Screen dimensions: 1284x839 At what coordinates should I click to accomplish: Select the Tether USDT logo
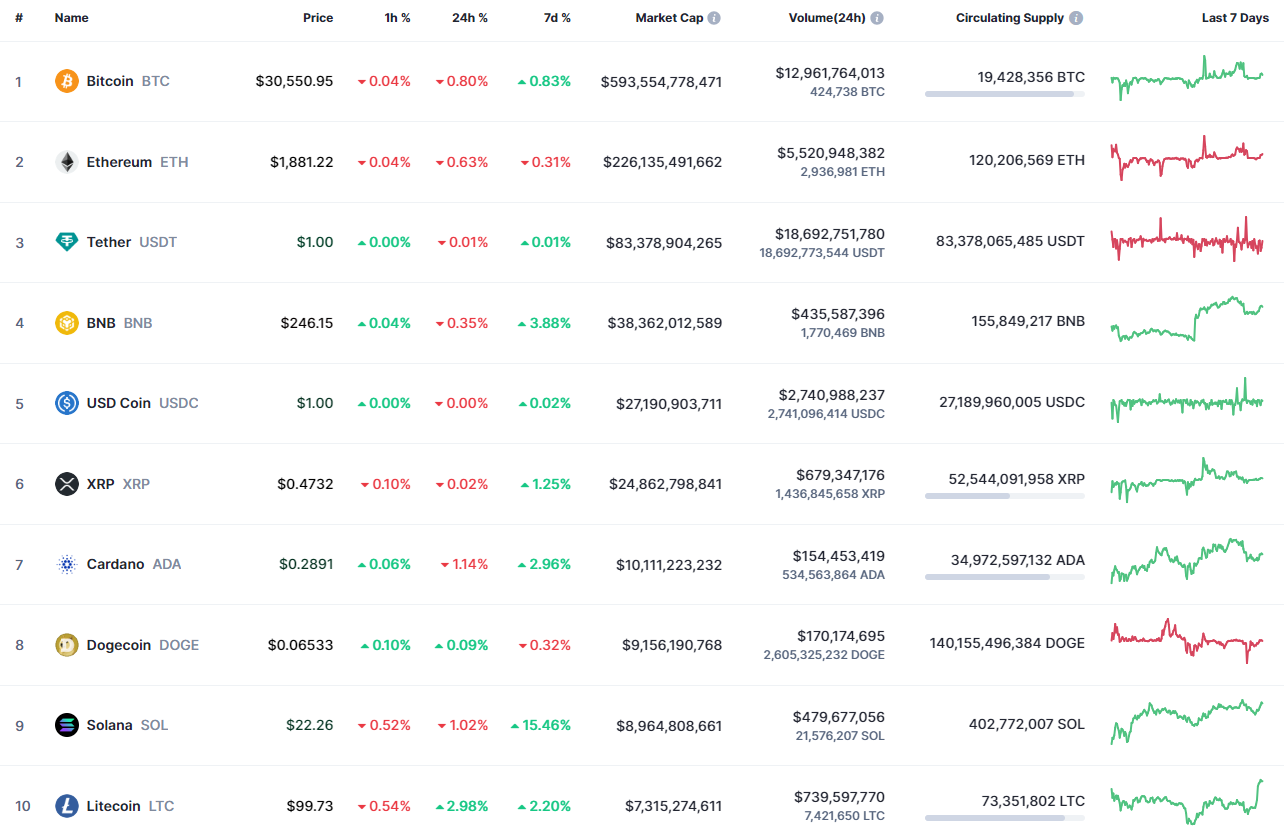[x=66, y=242]
